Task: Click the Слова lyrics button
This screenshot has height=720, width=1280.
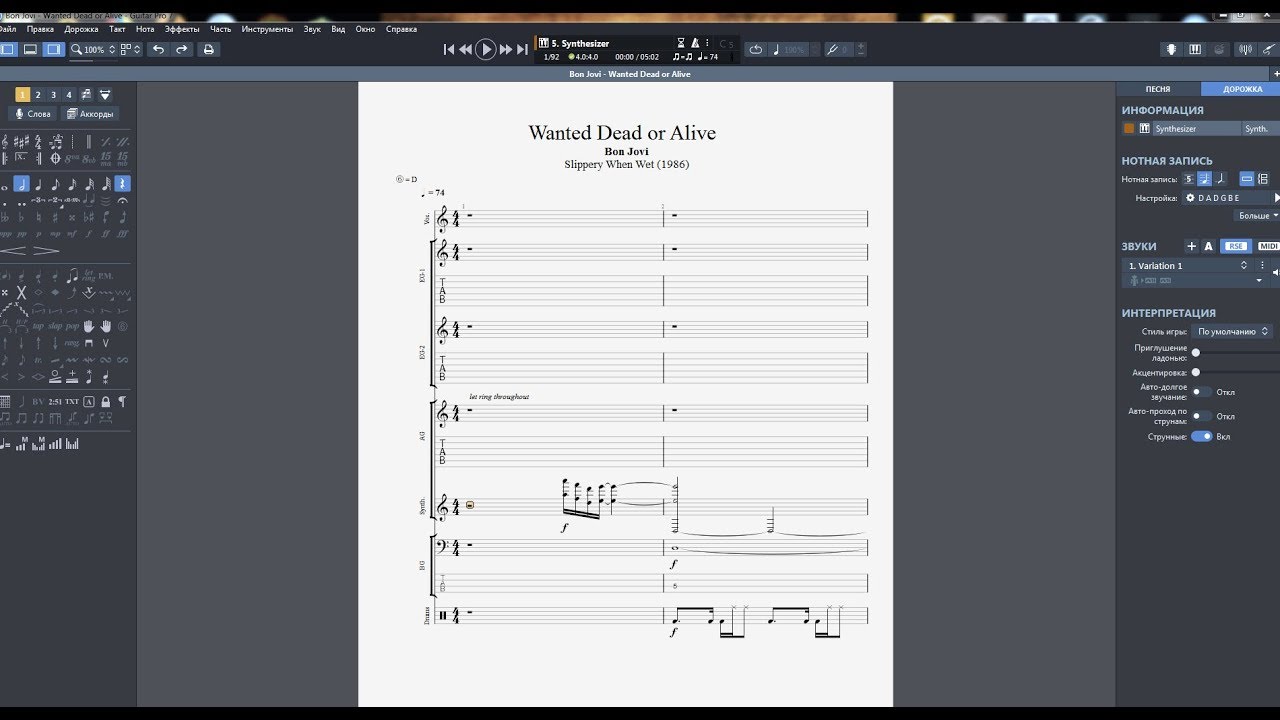Action: click(32, 114)
